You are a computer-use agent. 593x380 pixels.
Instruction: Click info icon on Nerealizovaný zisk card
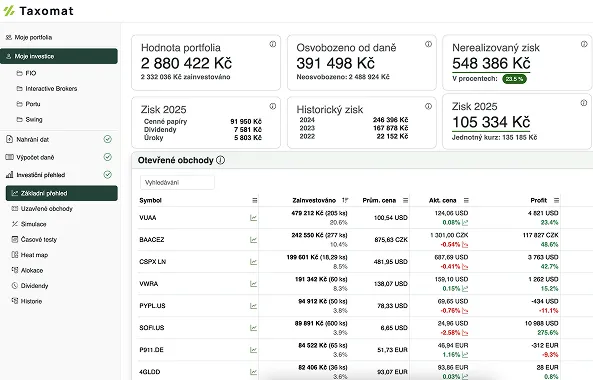coord(584,44)
